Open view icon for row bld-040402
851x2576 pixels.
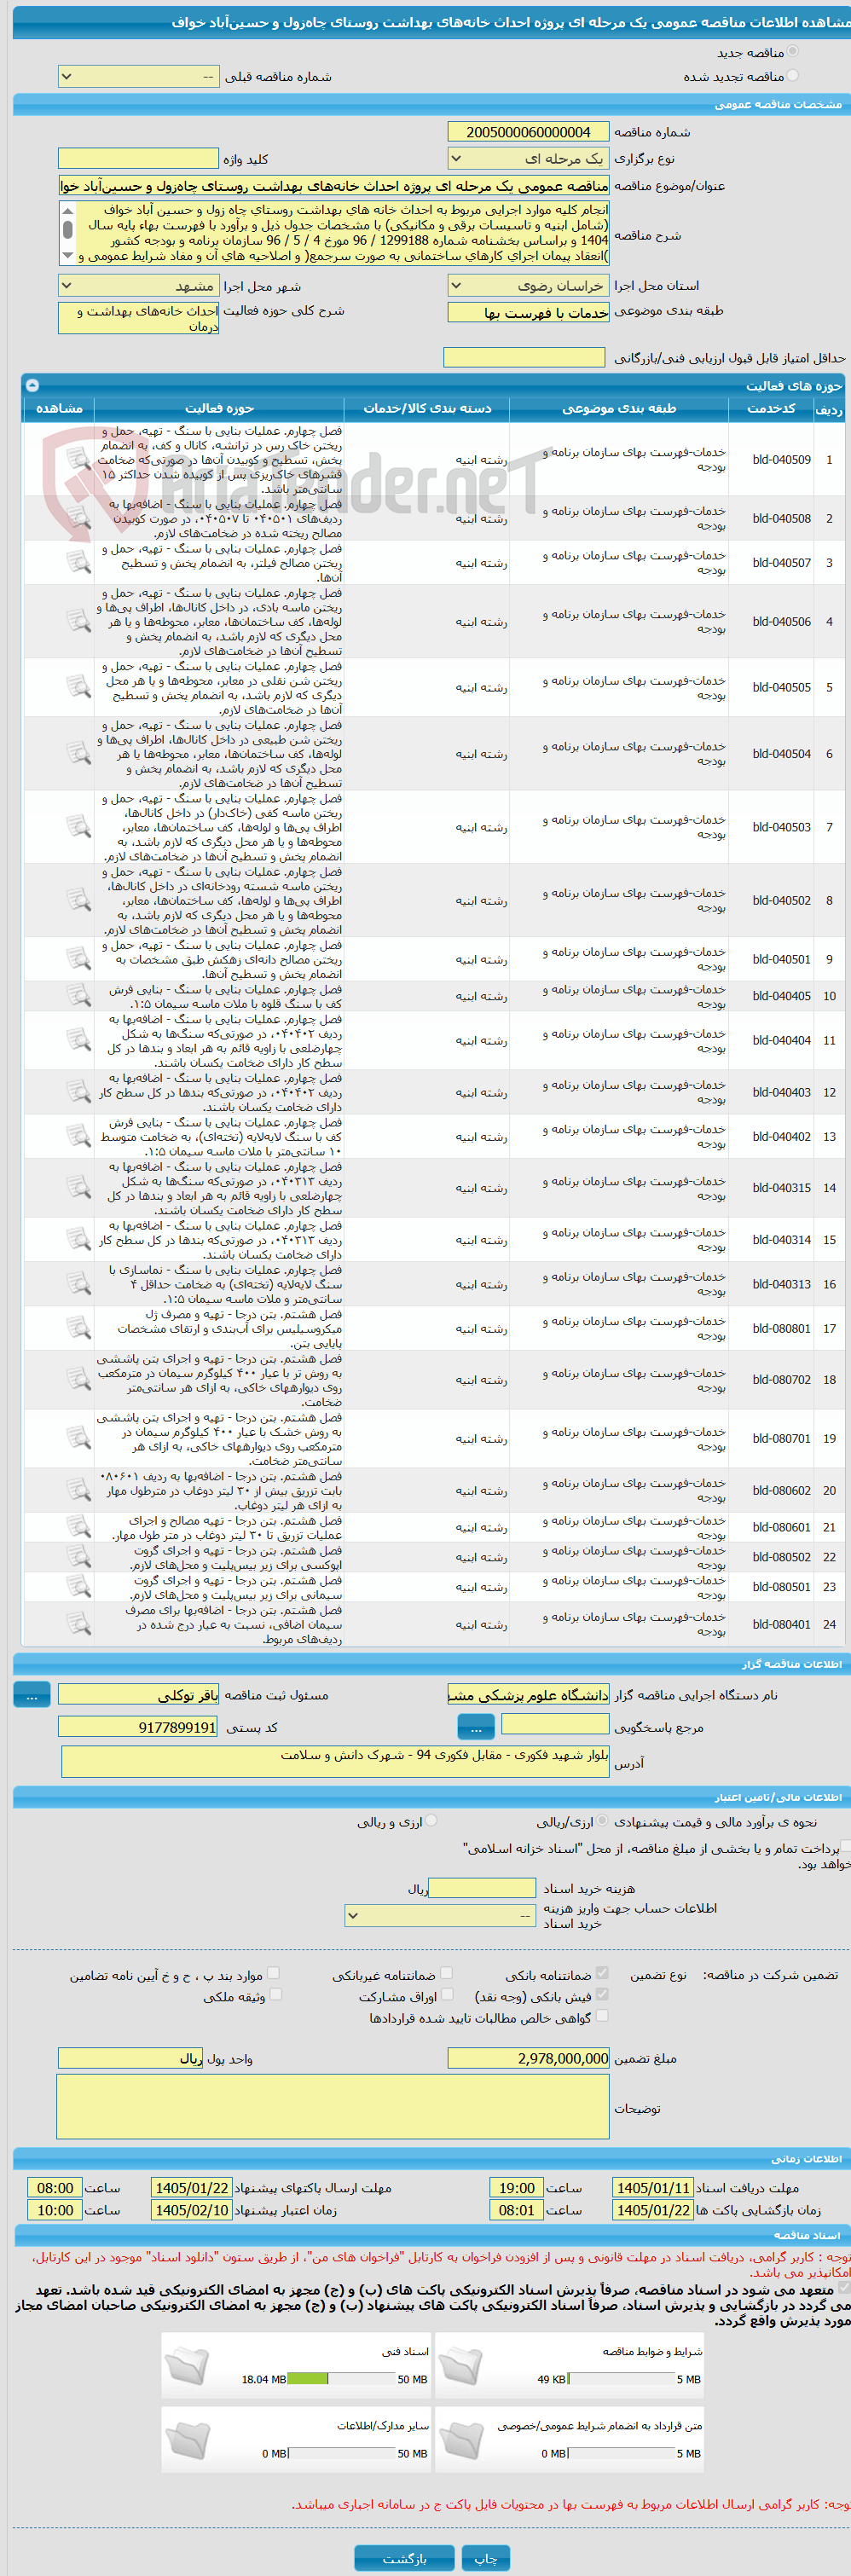[78, 1136]
